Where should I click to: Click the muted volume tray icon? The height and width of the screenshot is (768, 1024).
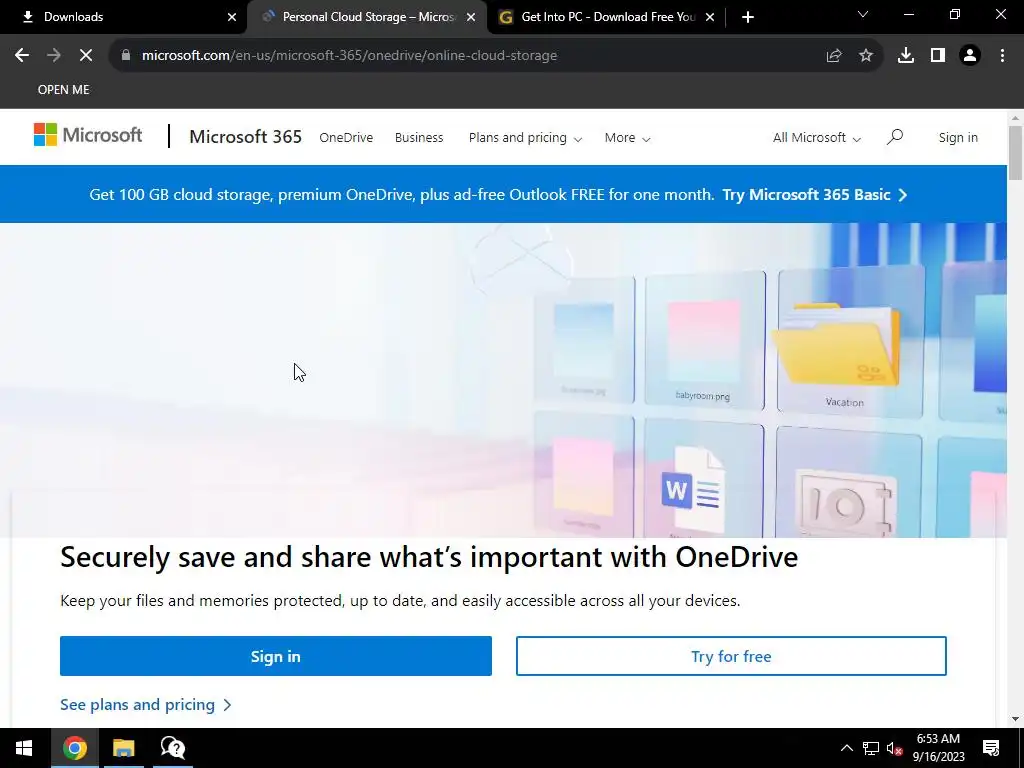pos(895,748)
